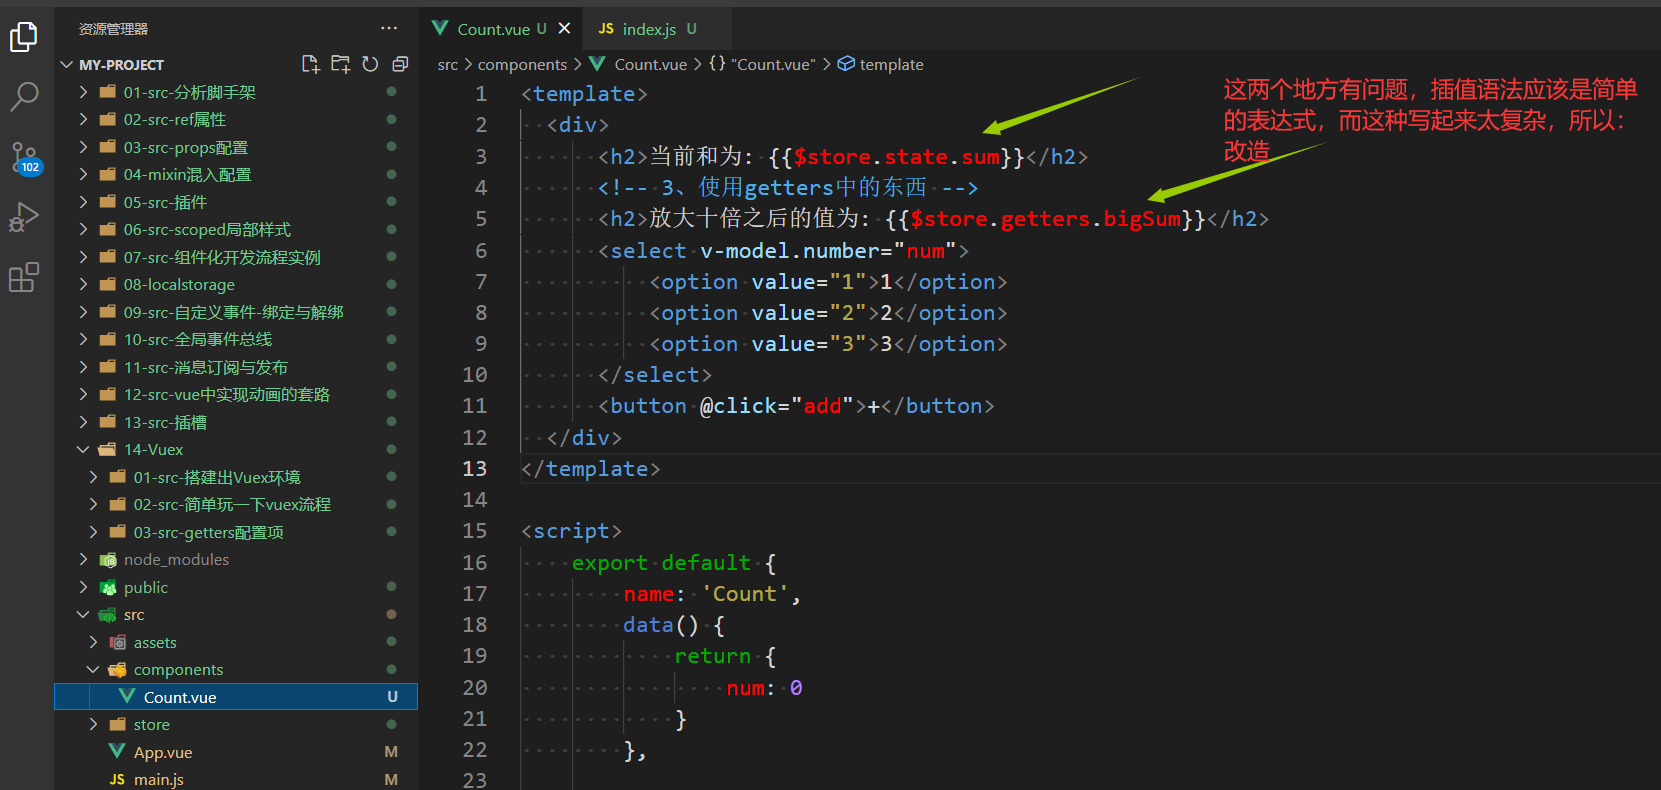This screenshot has width=1661, height=790.
Task: Expand the 06-src-scoped局部样式 folder
Action: (83, 229)
